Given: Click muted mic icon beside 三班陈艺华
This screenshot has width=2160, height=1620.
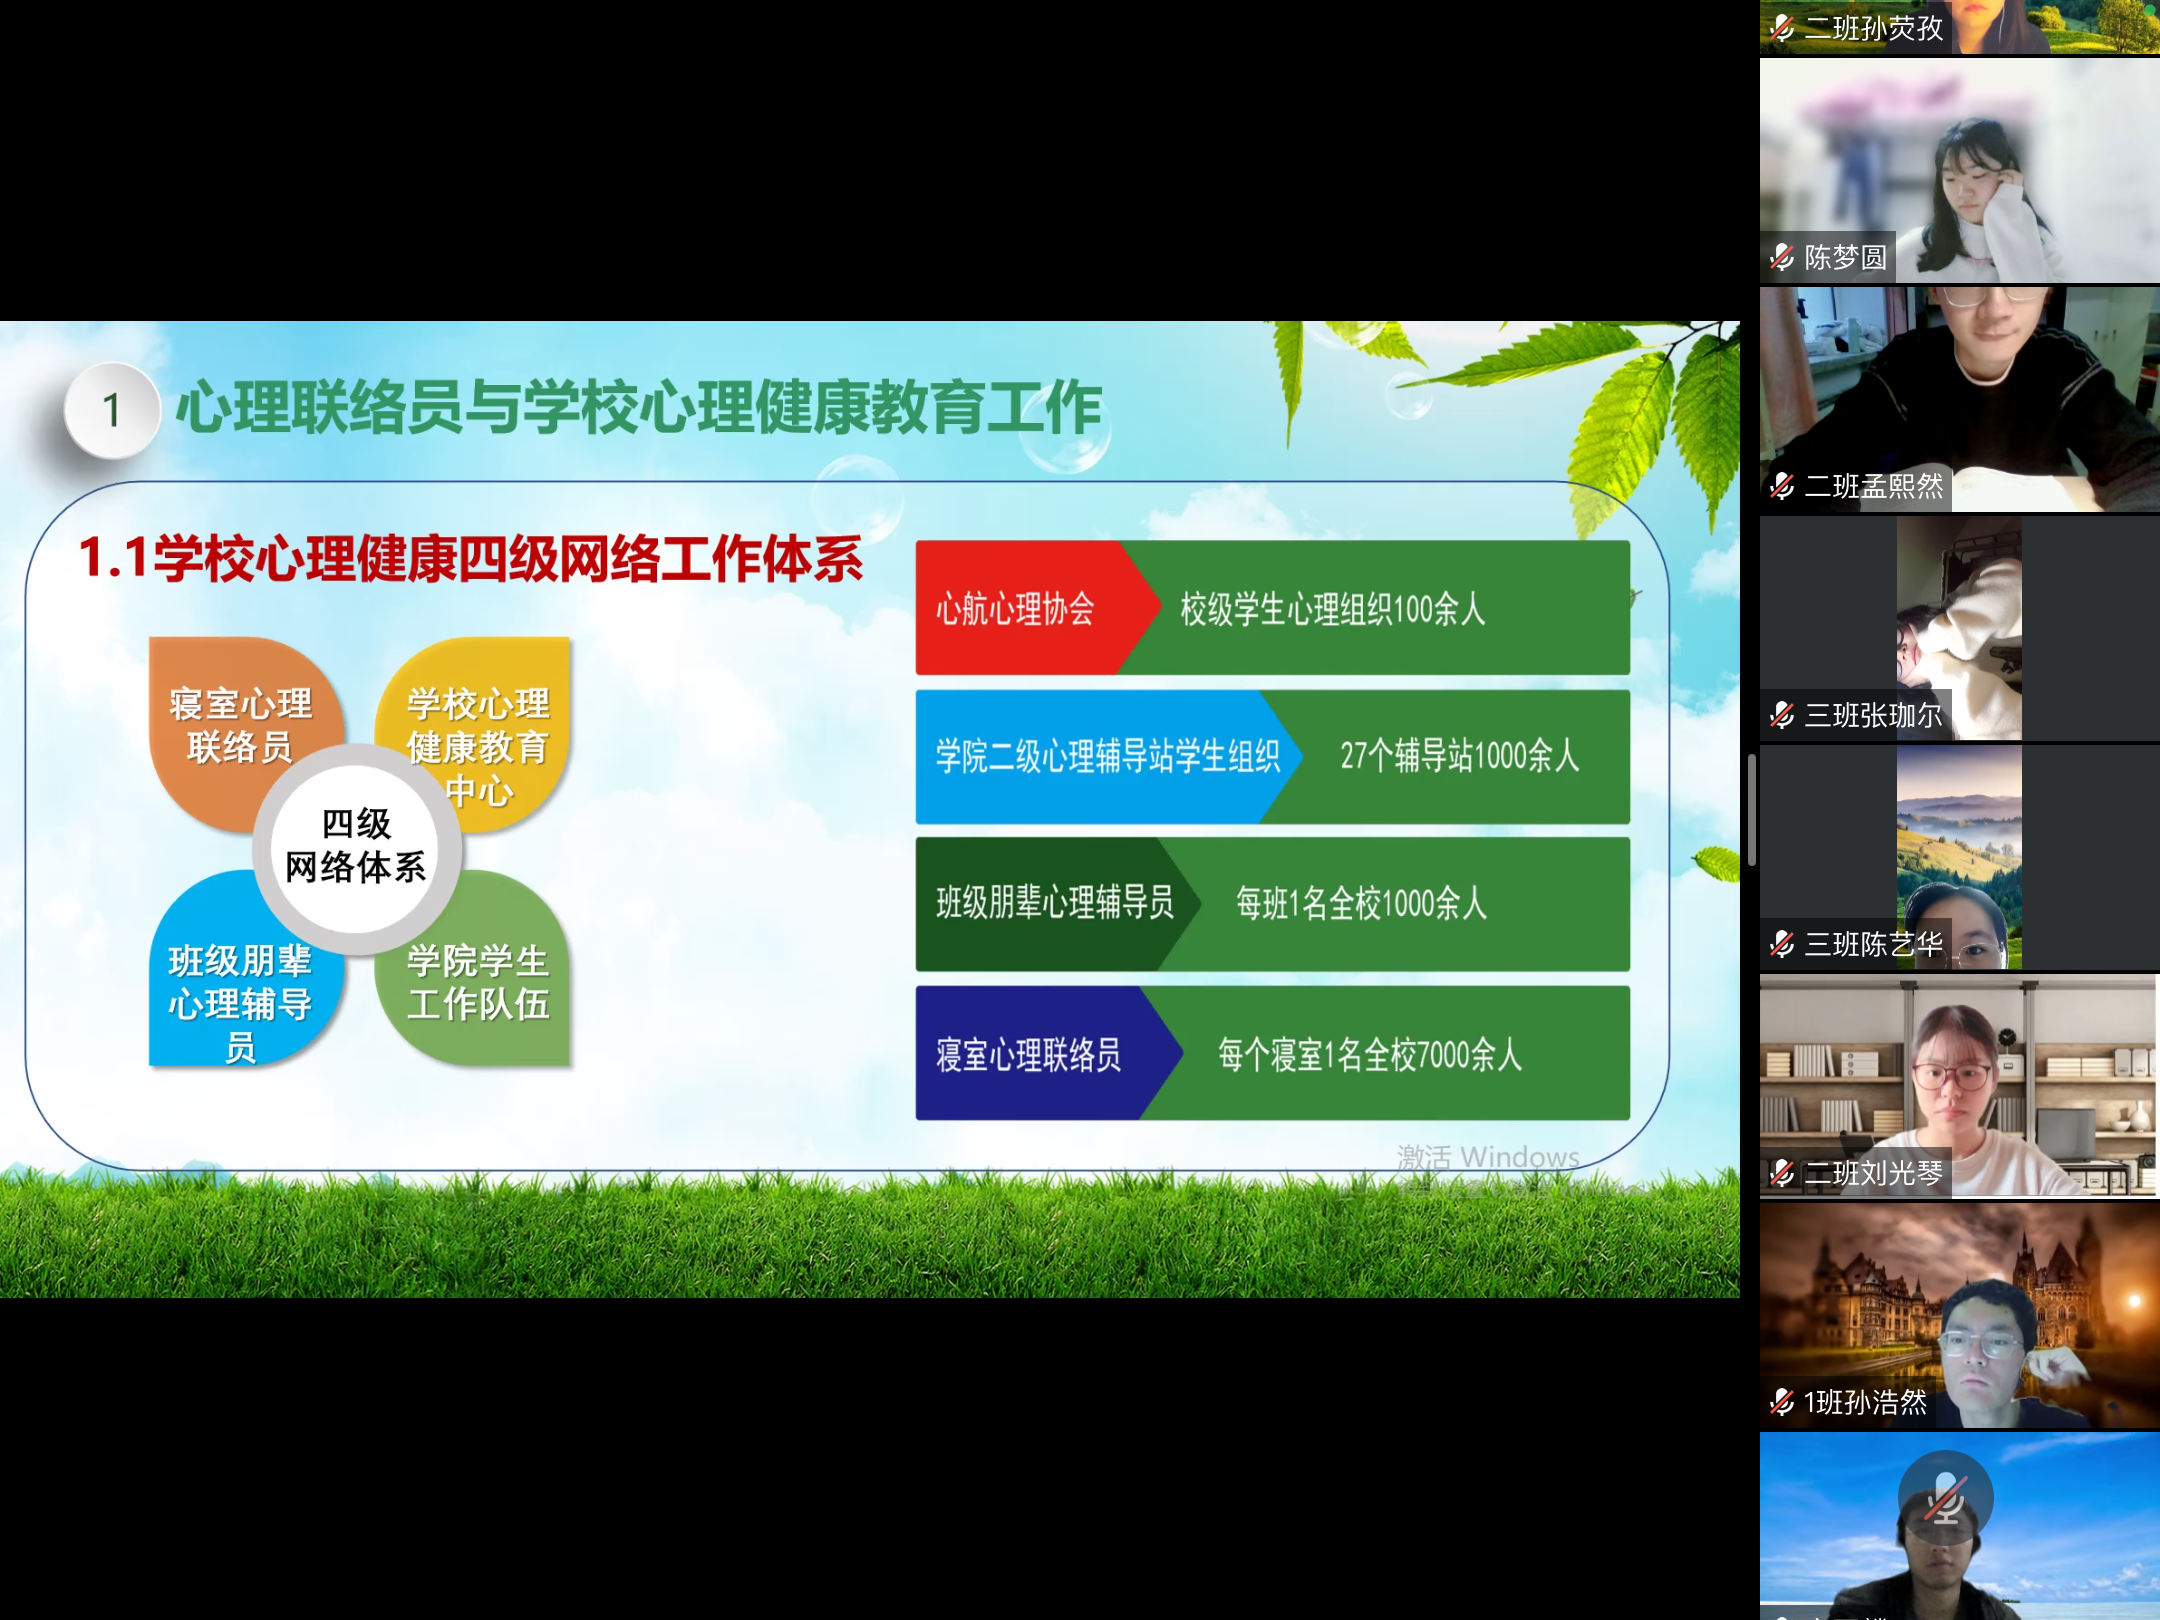Looking at the screenshot, I should (1782, 944).
